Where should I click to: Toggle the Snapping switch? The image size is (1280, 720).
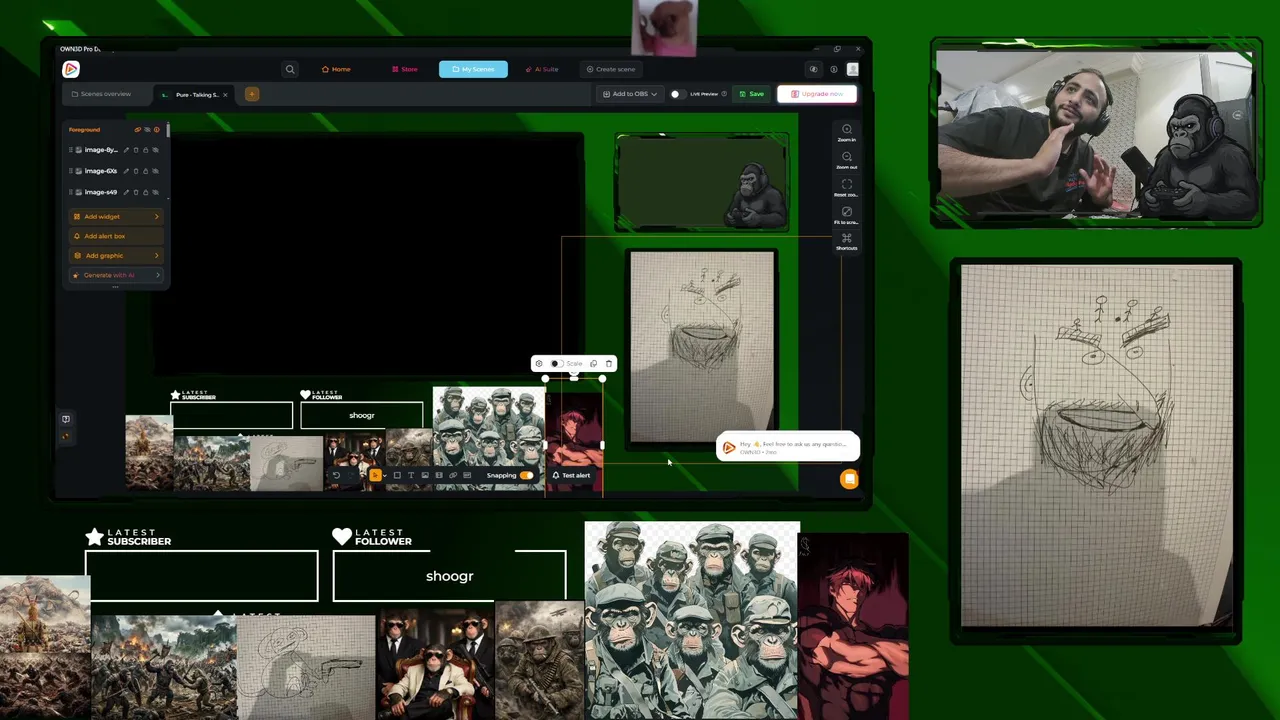pyautogui.click(x=526, y=475)
